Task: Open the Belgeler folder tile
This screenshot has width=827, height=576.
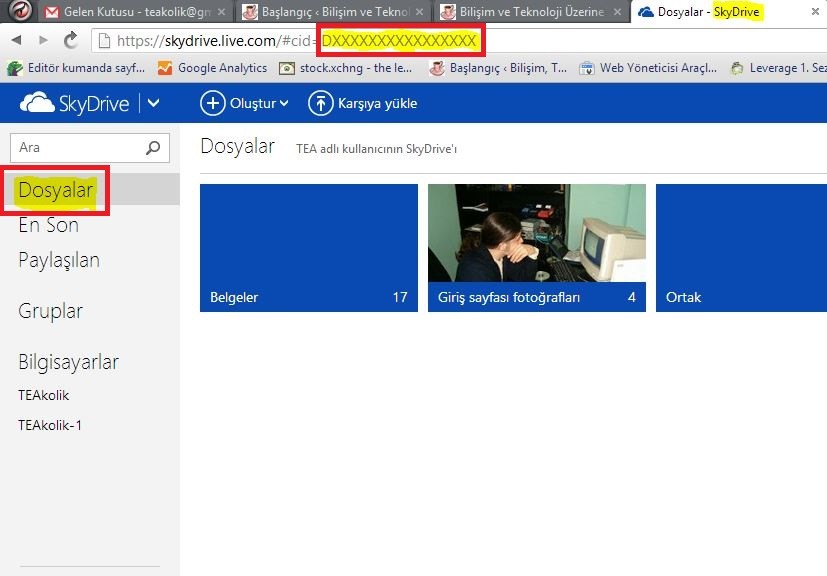Action: [x=309, y=248]
